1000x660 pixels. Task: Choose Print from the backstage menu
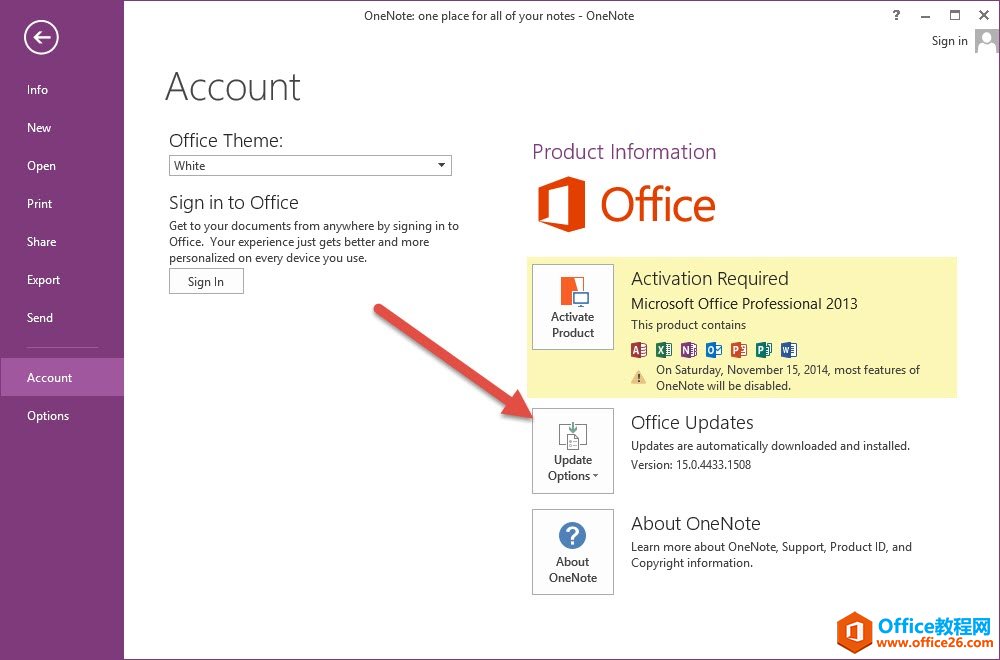pos(39,203)
